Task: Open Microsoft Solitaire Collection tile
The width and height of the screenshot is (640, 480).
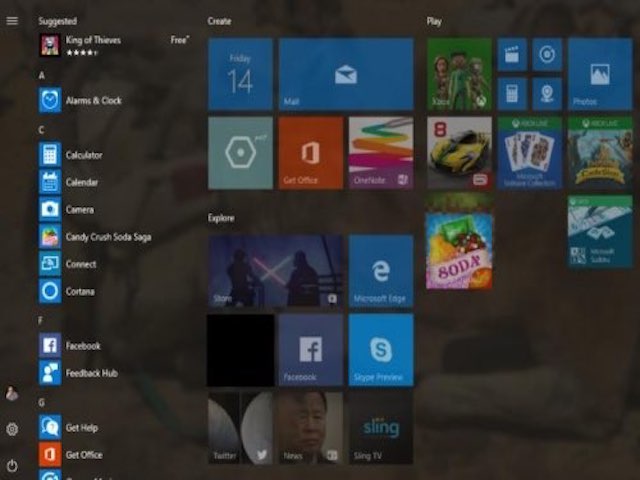Action: [530, 153]
